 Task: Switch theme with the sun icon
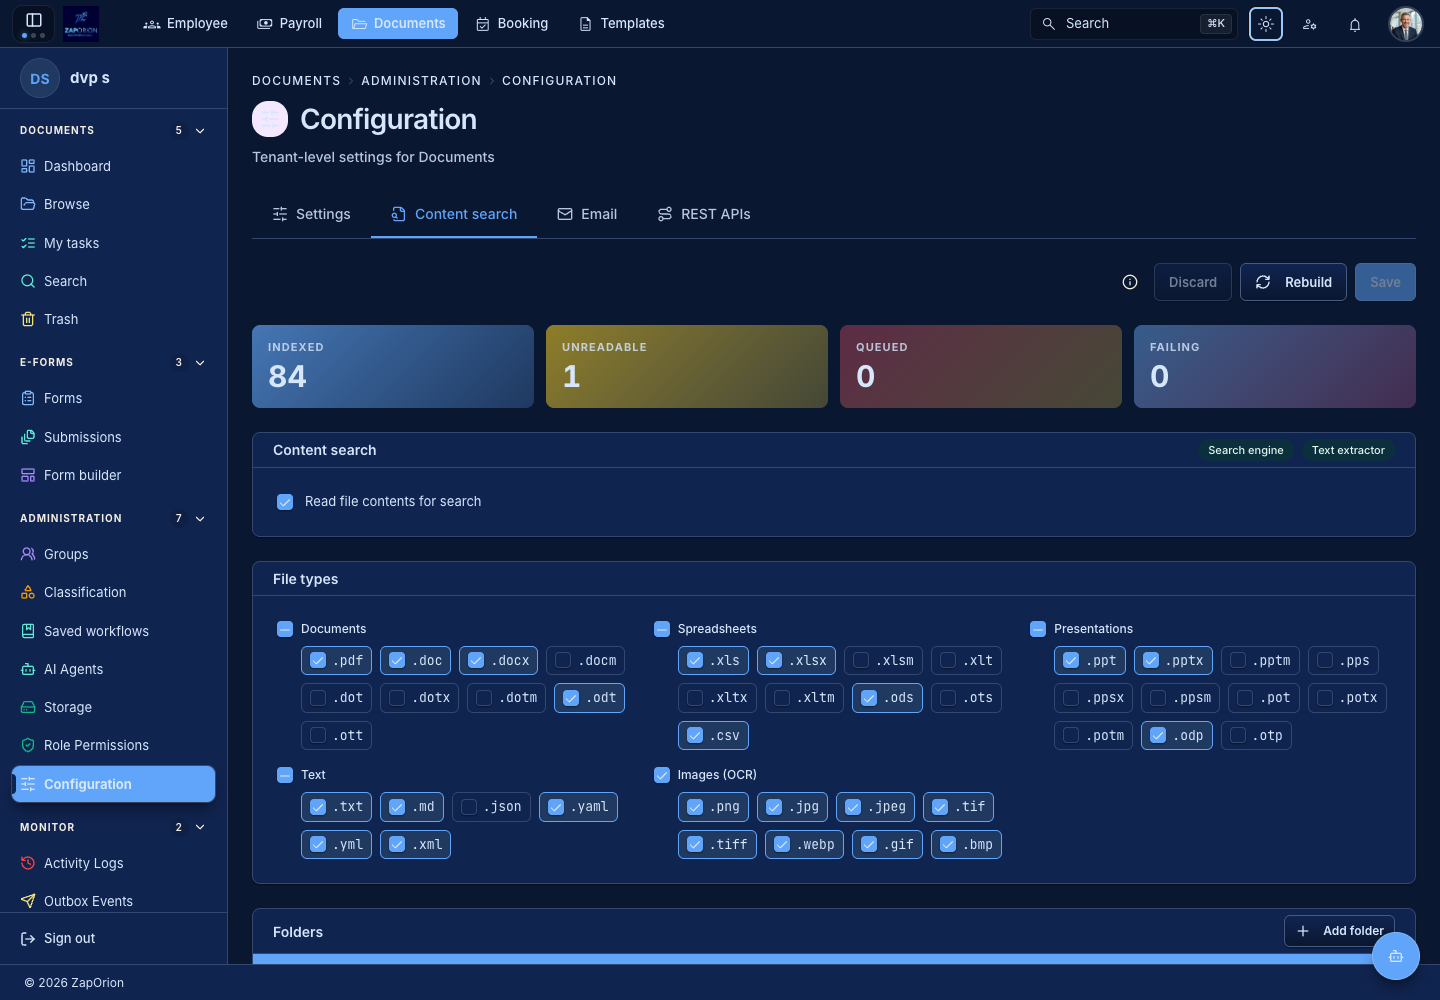point(1266,24)
